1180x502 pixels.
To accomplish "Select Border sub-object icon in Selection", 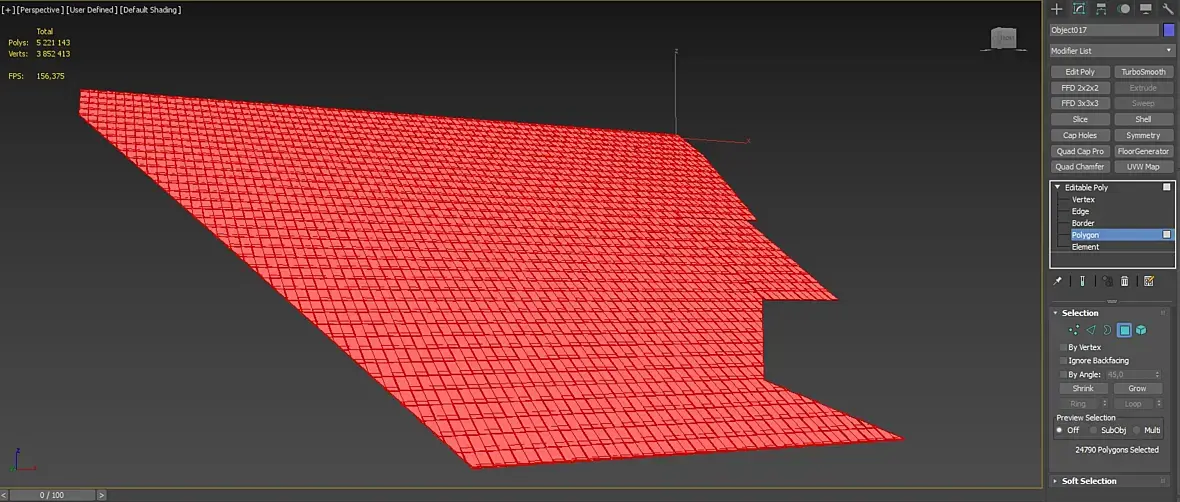I will coord(1108,330).
